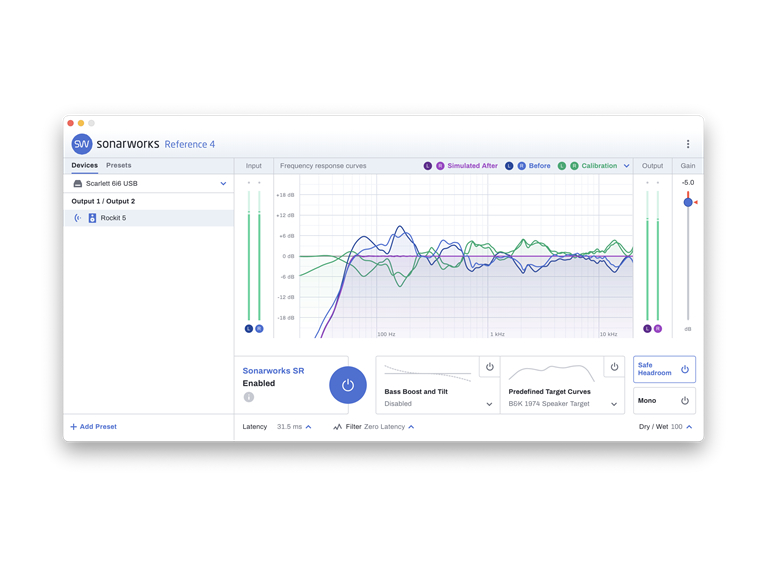Click the Gain slider handle
The height and width of the screenshot is (576, 768).
click(688, 202)
